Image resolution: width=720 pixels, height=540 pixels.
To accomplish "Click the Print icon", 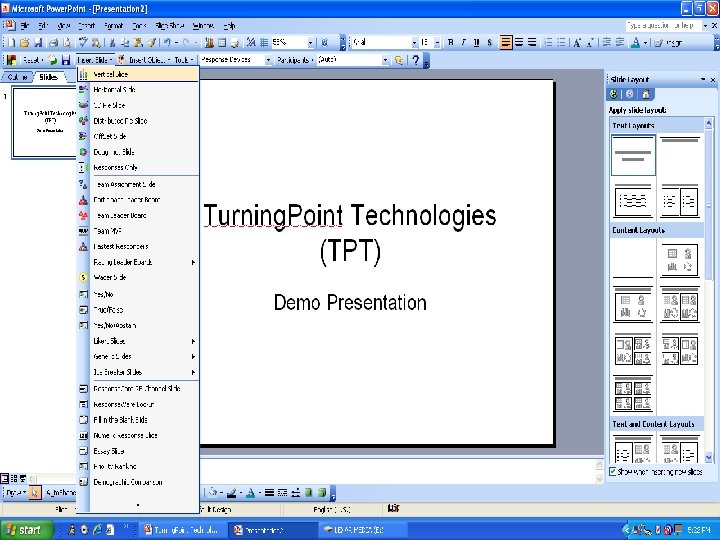I will coord(54,43).
